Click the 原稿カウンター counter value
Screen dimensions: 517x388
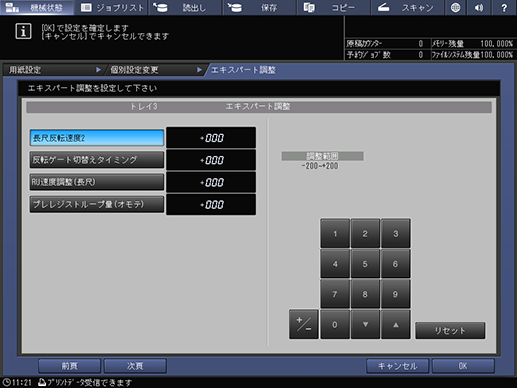[x=421, y=44]
